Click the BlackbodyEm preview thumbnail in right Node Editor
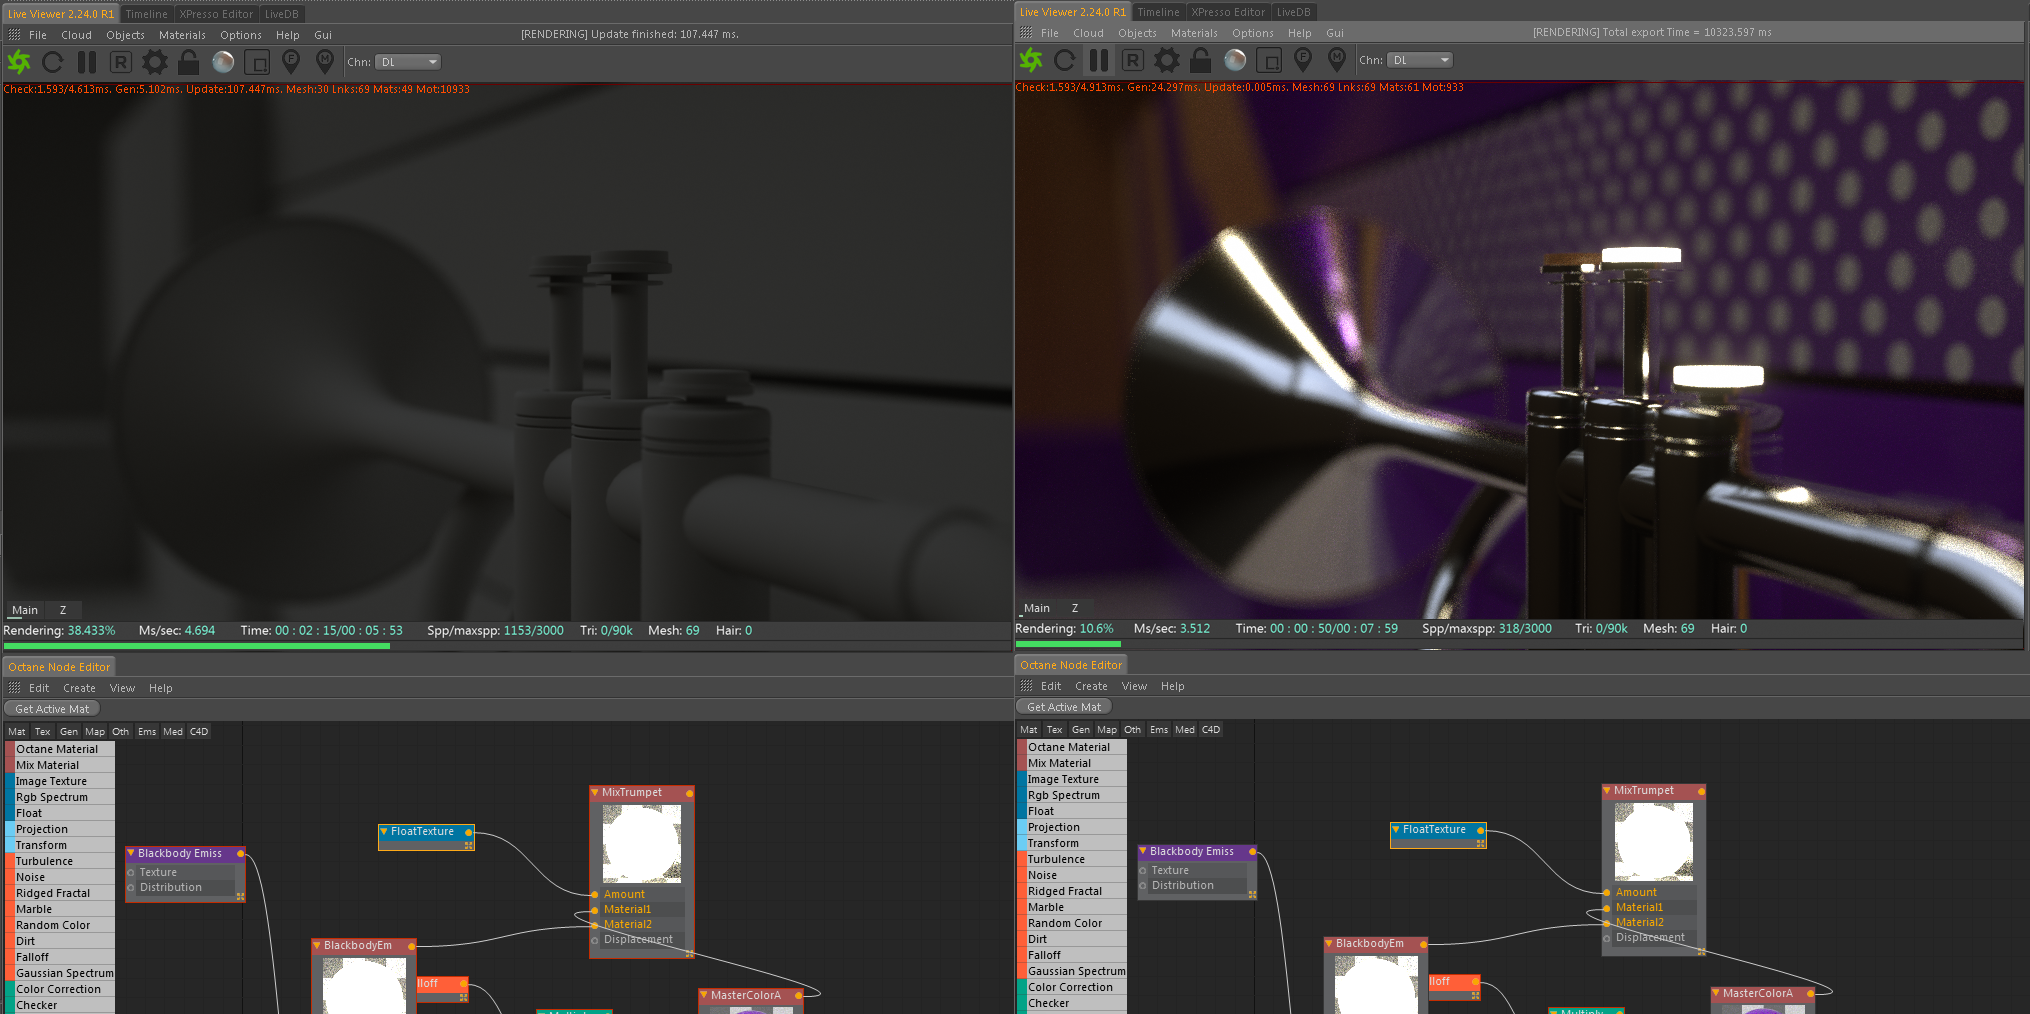 (x=1376, y=984)
